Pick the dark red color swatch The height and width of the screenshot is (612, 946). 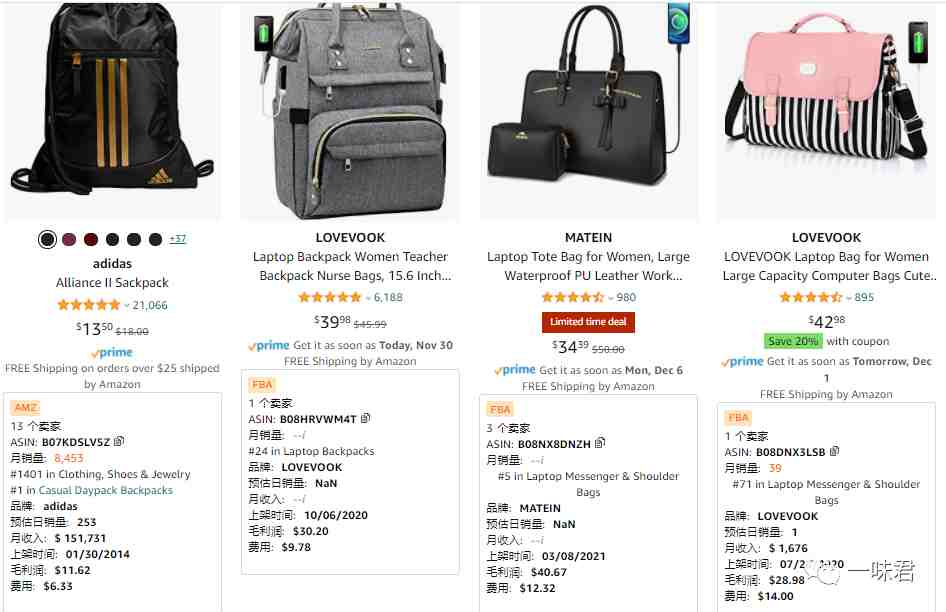(x=90, y=239)
